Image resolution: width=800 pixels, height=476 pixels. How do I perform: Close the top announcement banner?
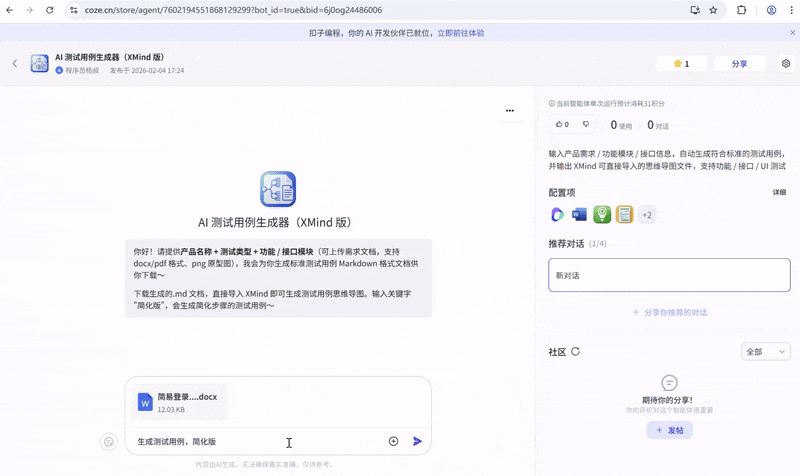click(x=792, y=33)
